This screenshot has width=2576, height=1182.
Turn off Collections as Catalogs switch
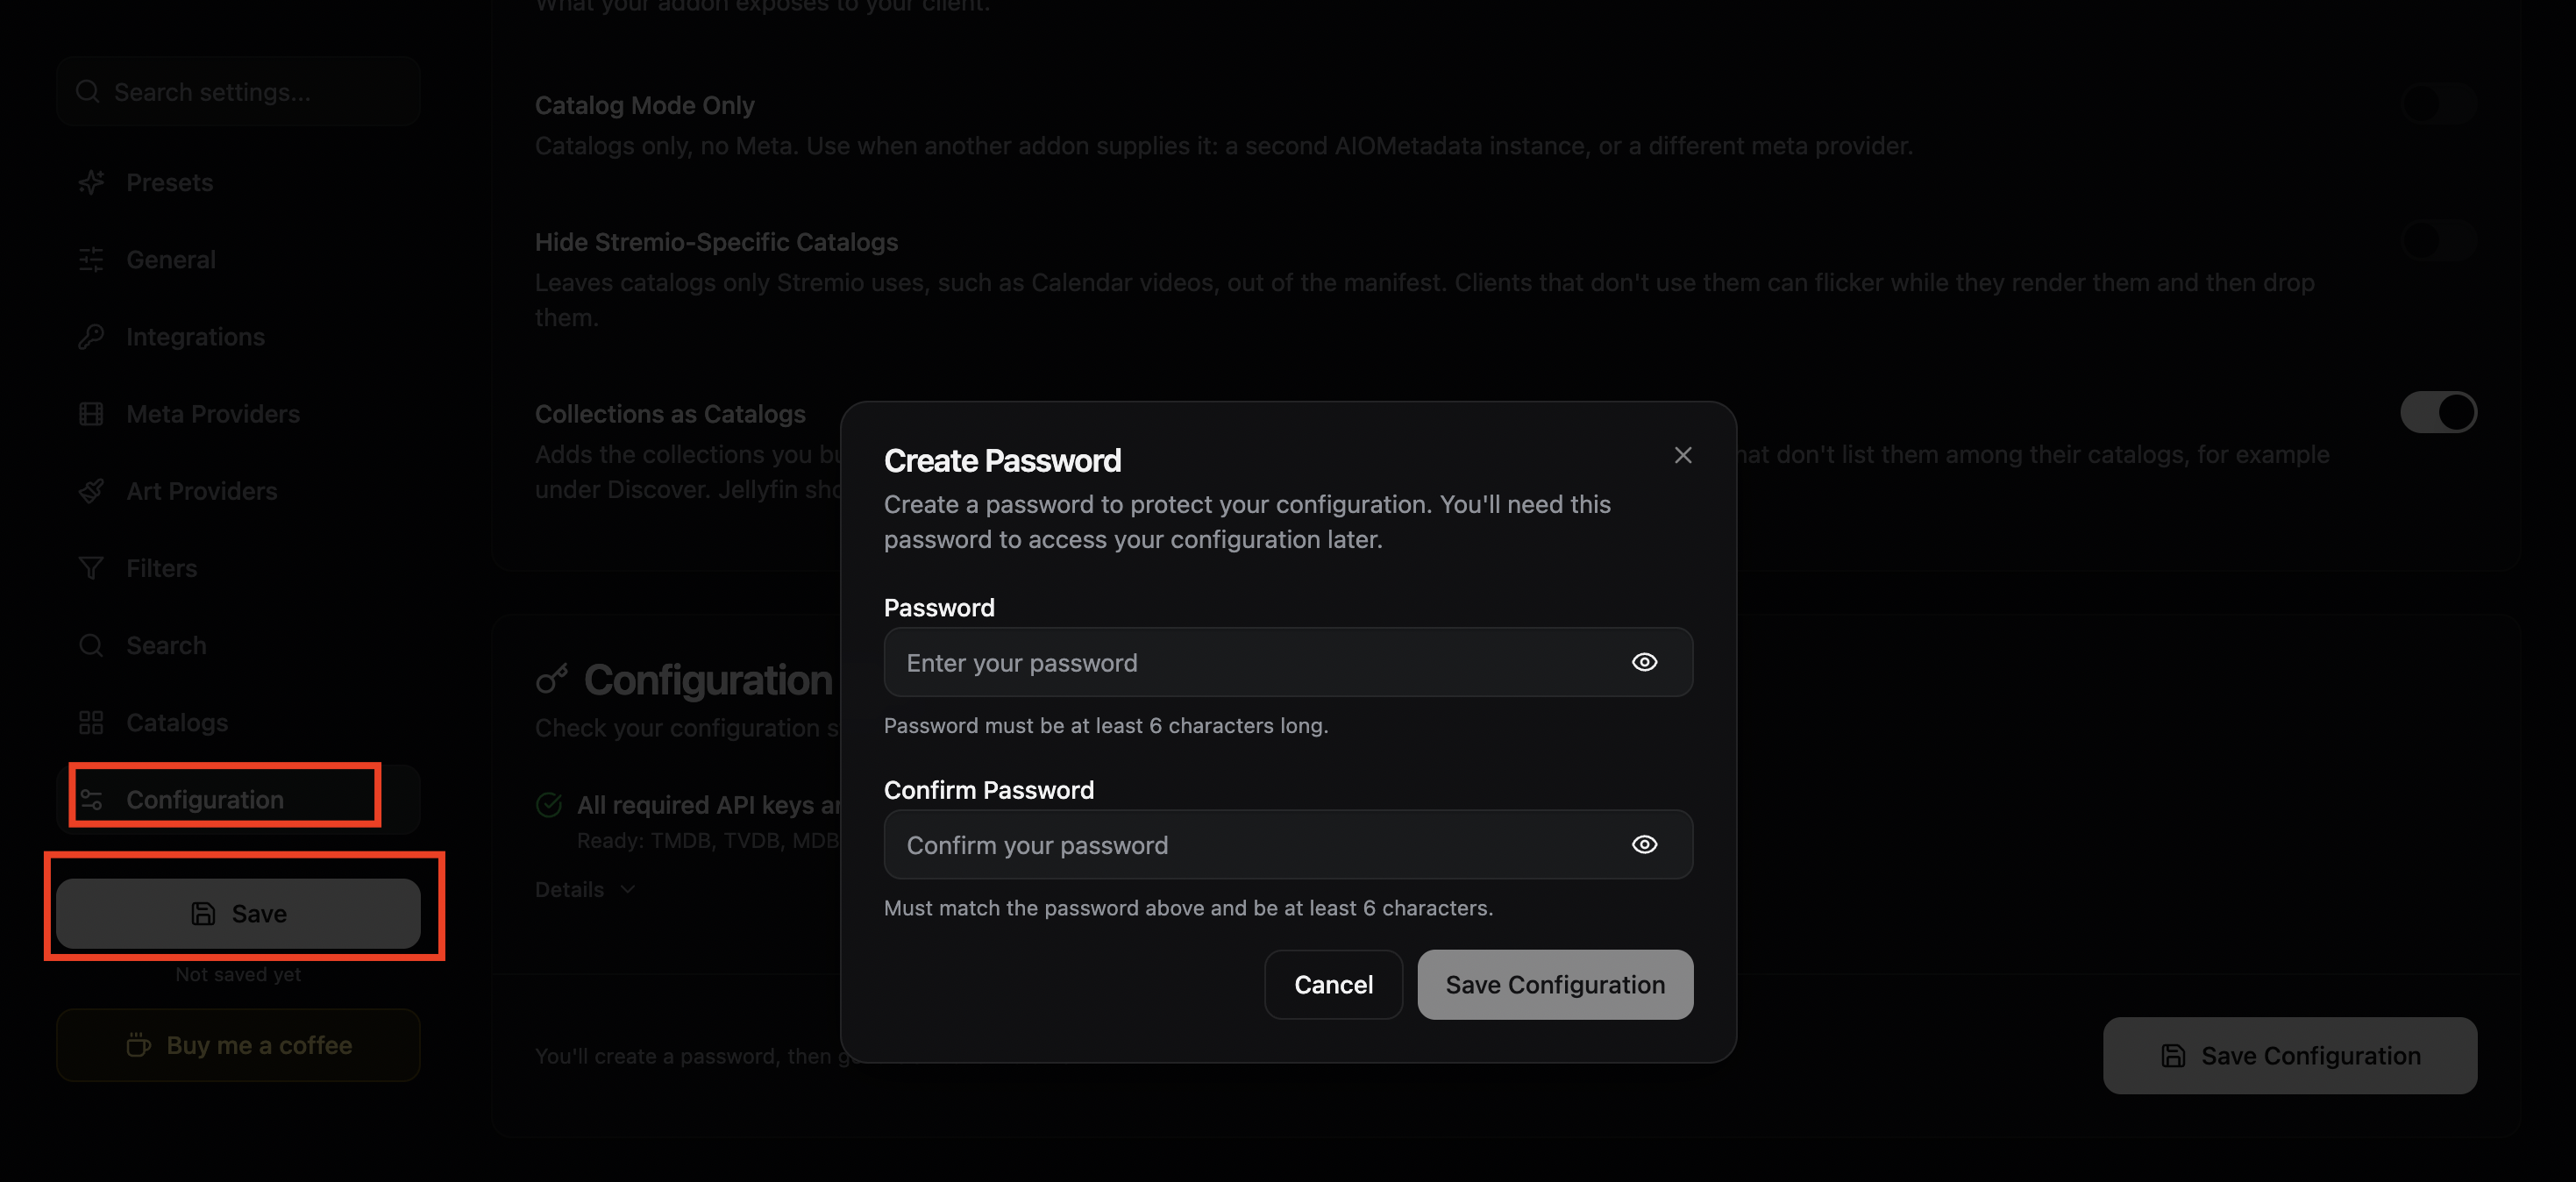2438,412
